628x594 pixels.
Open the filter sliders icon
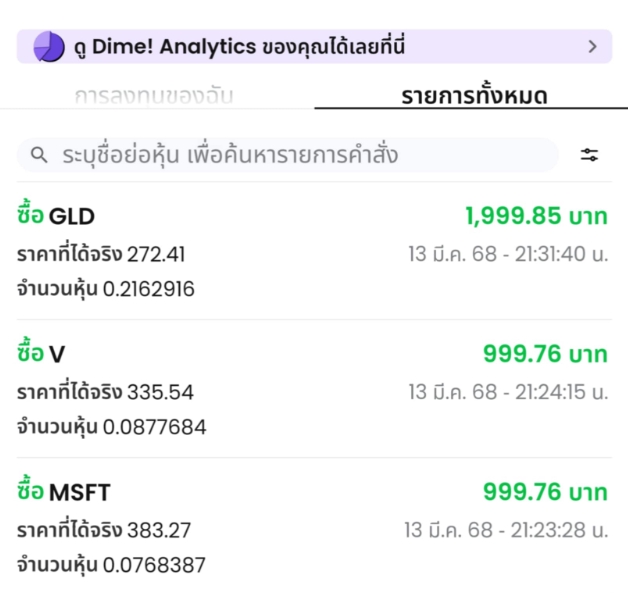click(589, 155)
